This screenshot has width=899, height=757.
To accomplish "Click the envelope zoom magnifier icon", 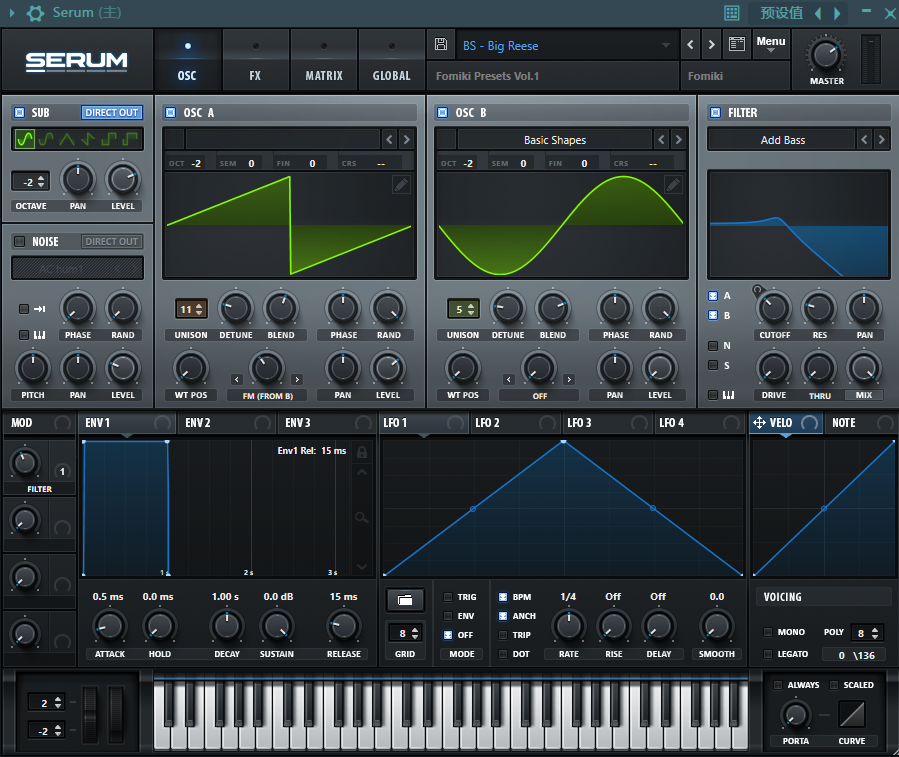I will click(x=362, y=518).
